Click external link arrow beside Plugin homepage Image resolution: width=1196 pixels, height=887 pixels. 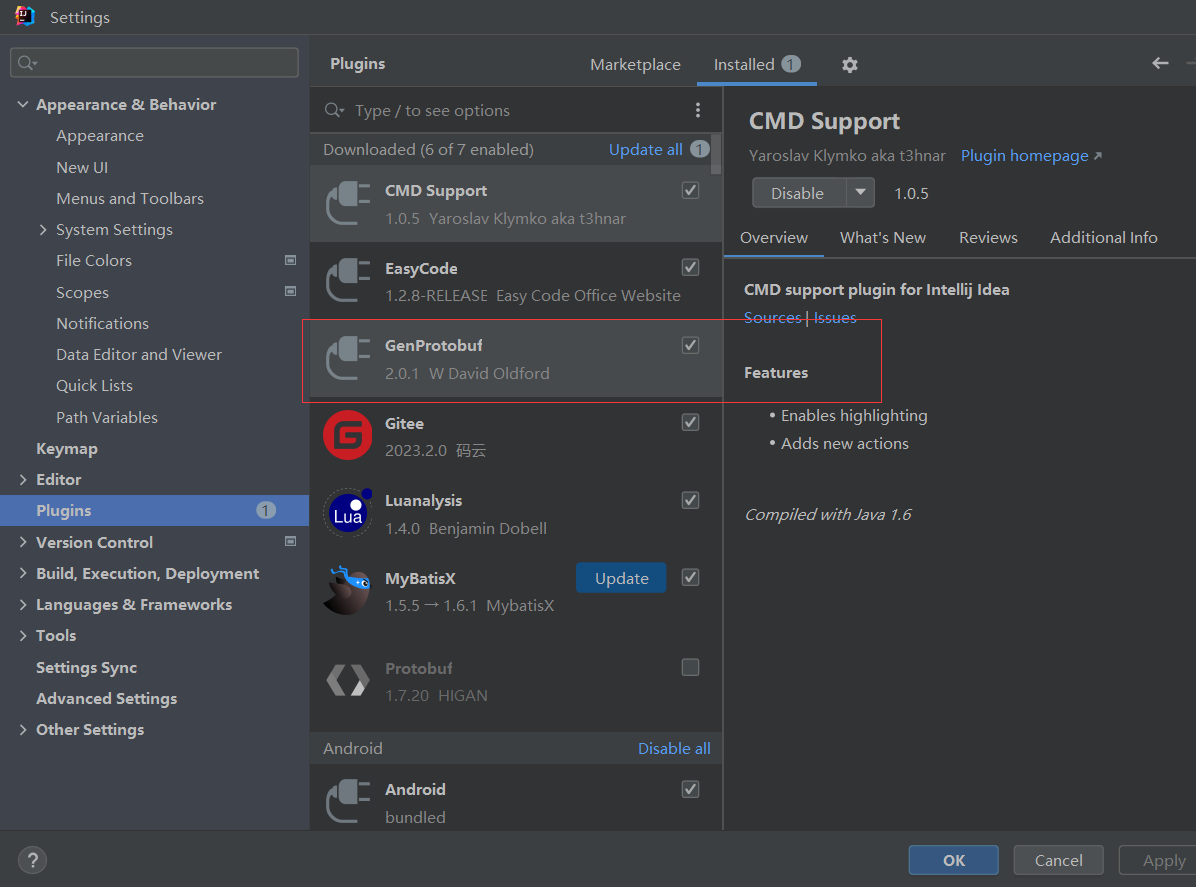(x=1098, y=156)
